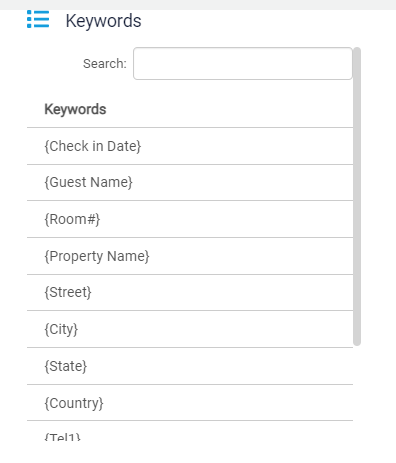Click the Keywords panel title
The image size is (396, 463).
click(x=103, y=21)
